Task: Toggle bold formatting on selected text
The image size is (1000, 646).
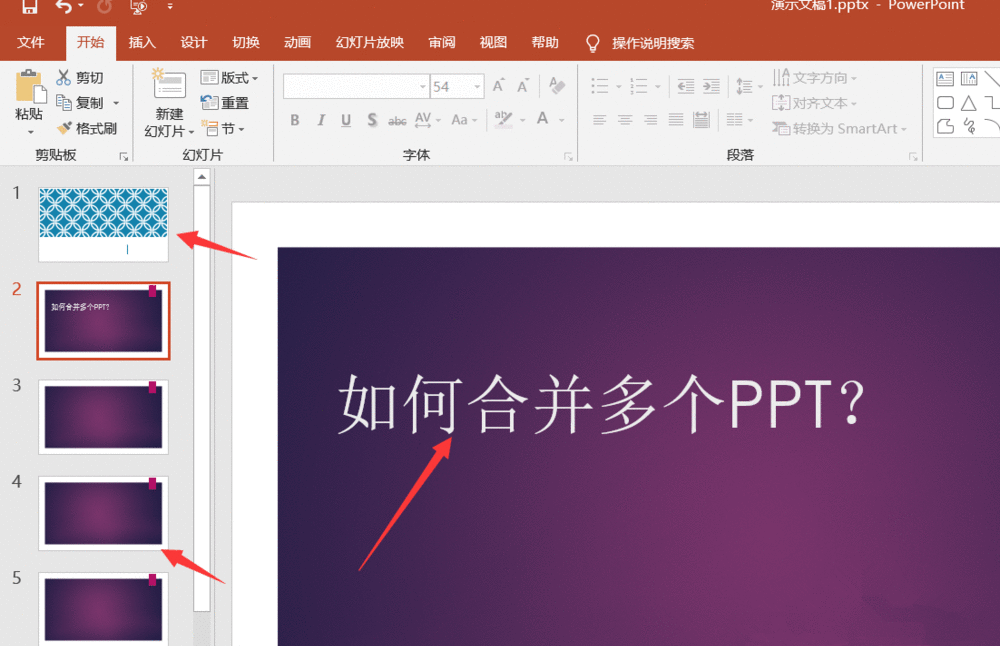Action: (294, 120)
